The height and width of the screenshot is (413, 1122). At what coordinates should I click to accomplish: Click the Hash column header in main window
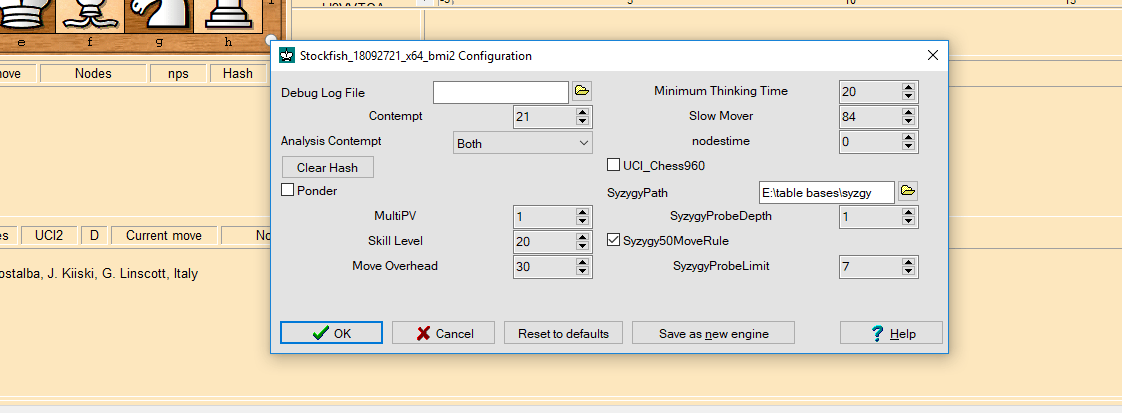(x=238, y=73)
